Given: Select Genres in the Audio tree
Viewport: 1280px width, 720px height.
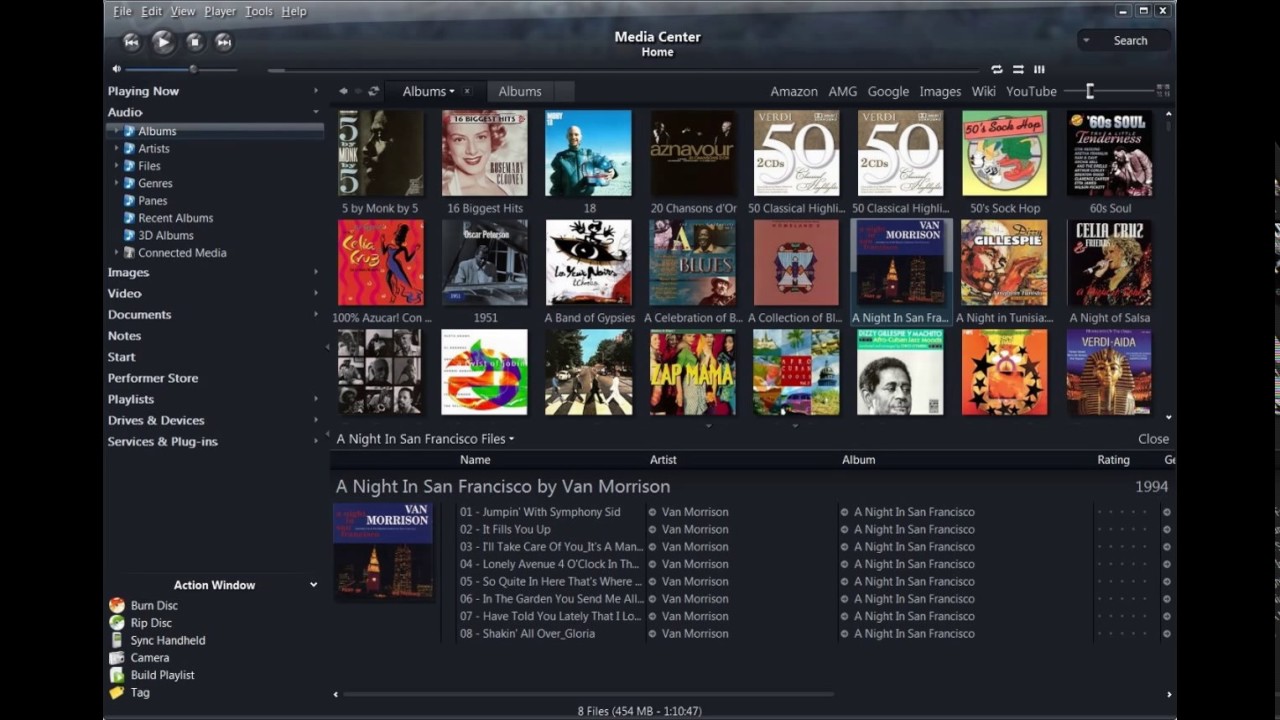Looking at the screenshot, I should point(155,183).
